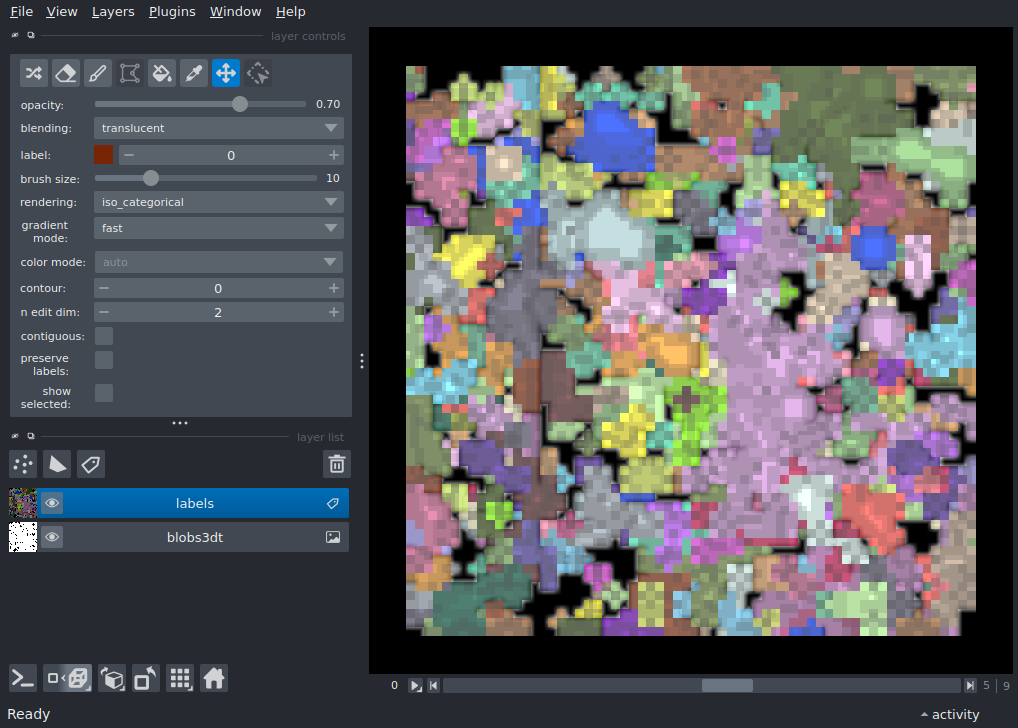1018x728 pixels.
Task: Open the rendering dropdown
Action: (x=219, y=202)
